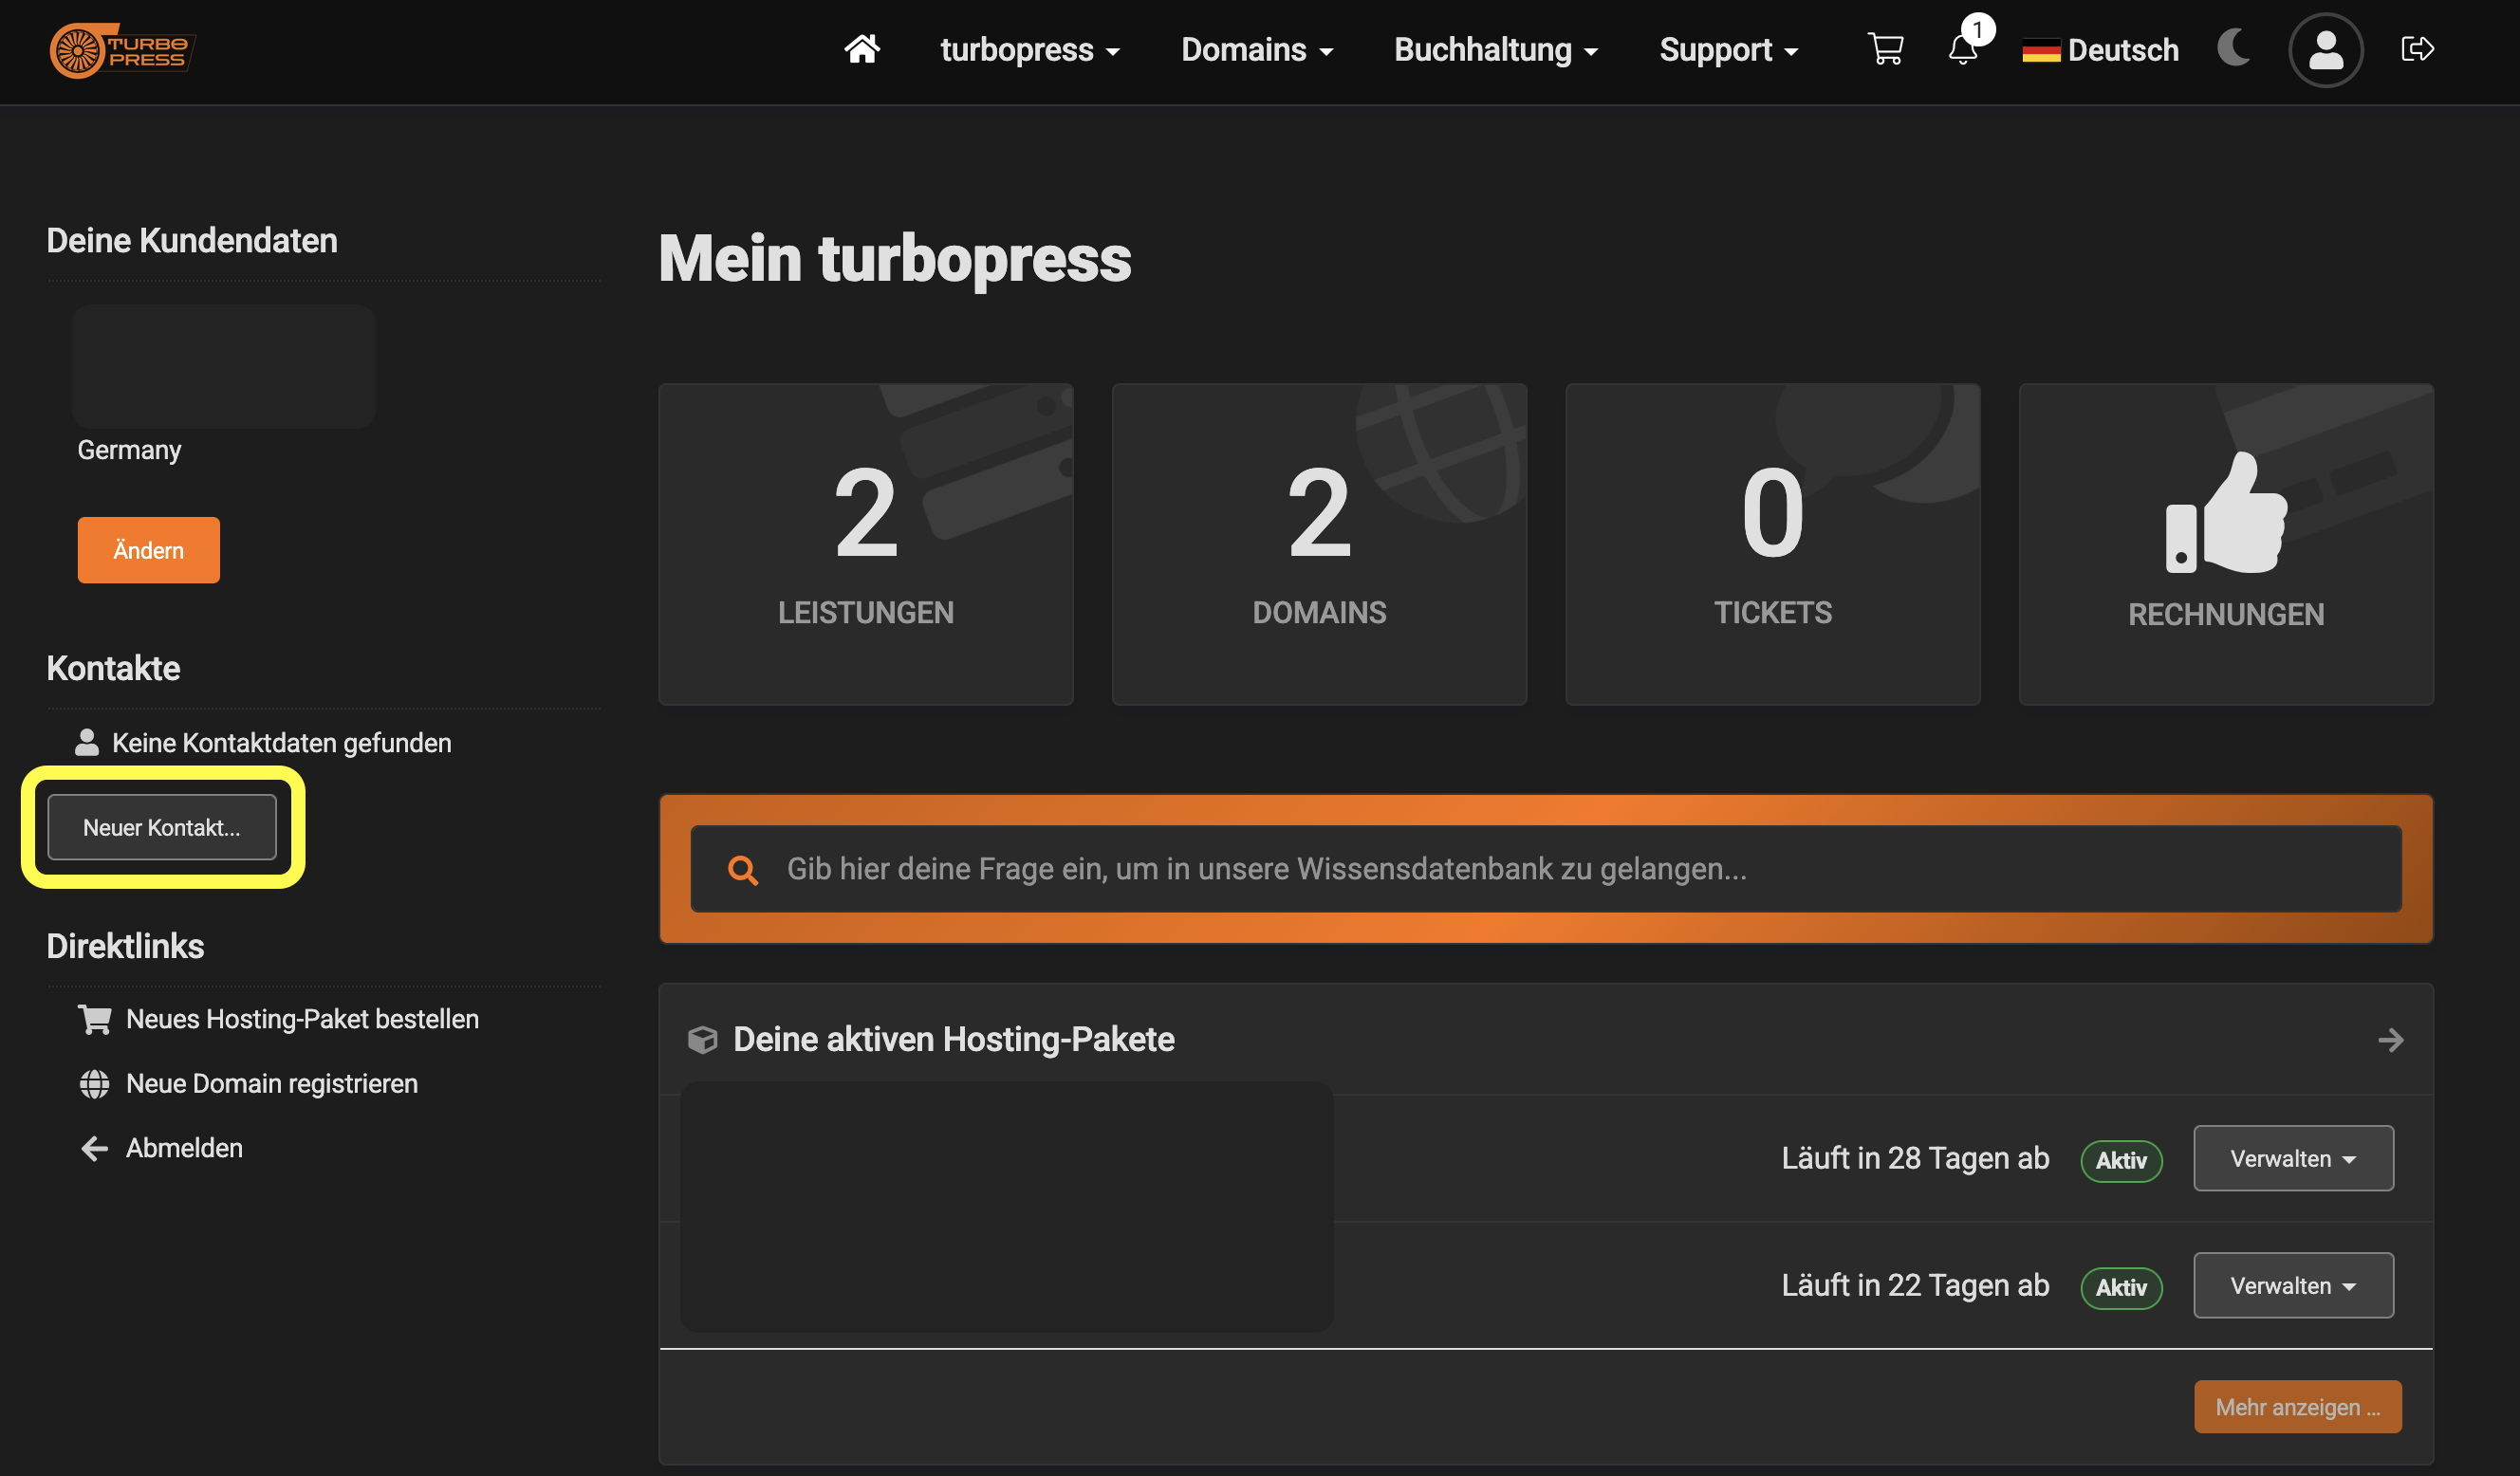The image size is (2520, 1476).
Task: Click the orange Ändern button
Action: coord(148,550)
